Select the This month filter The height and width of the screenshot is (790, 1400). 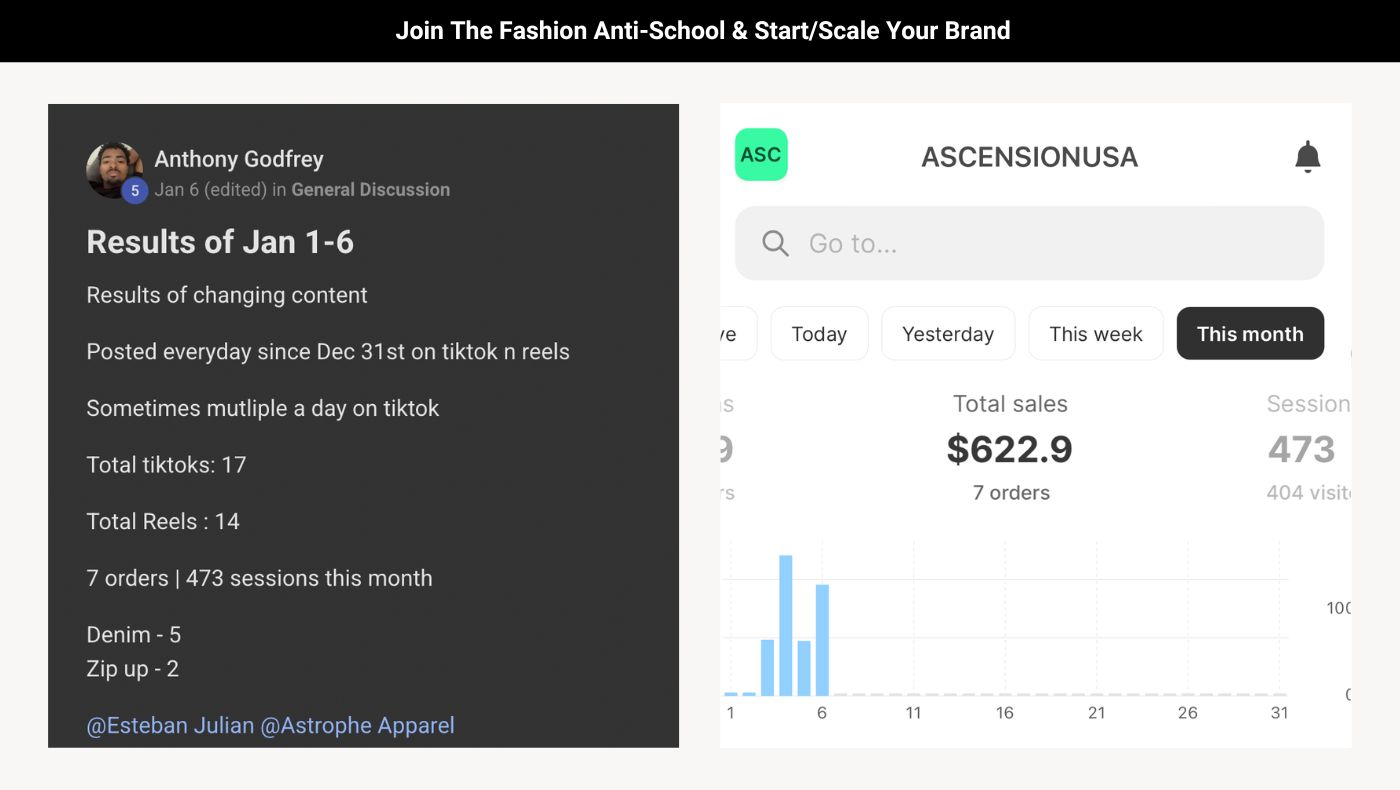click(x=1250, y=334)
